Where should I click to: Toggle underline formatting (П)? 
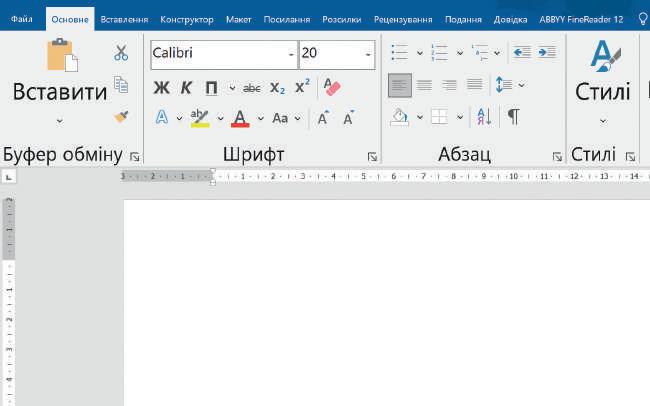[x=211, y=88]
